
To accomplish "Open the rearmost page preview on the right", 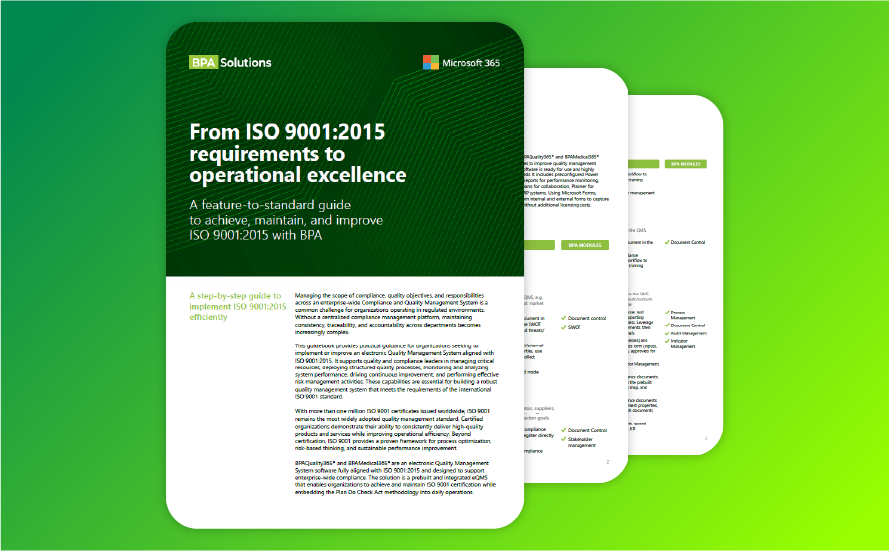I will [676, 275].
